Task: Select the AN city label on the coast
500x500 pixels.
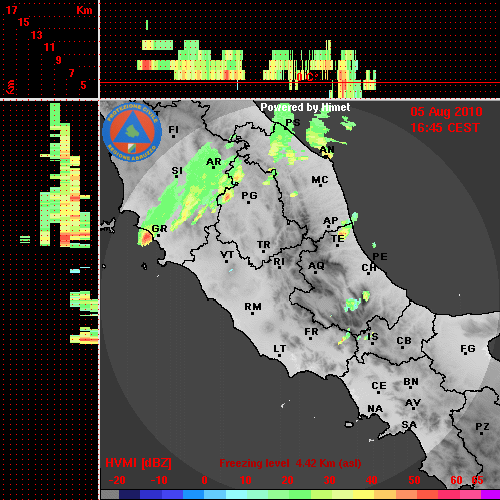Action: pyautogui.click(x=327, y=150)
